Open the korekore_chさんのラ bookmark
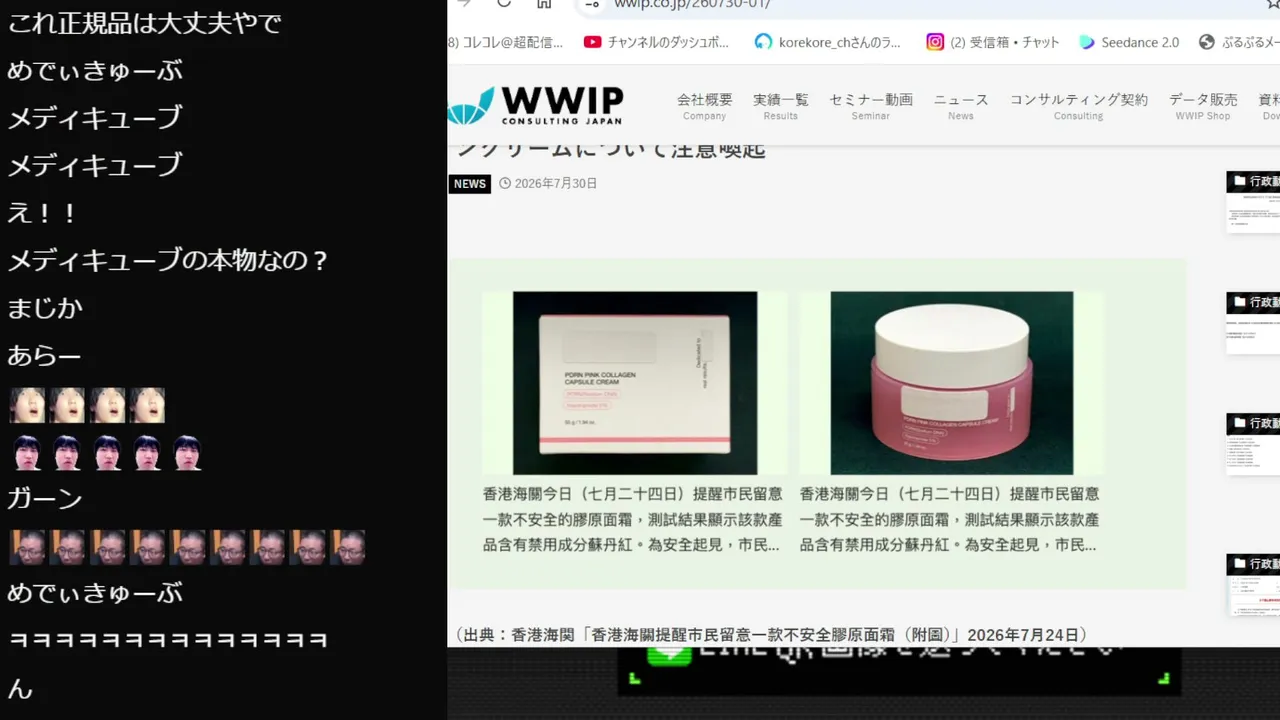1280x720 pixels. click(x=828, y=42)
